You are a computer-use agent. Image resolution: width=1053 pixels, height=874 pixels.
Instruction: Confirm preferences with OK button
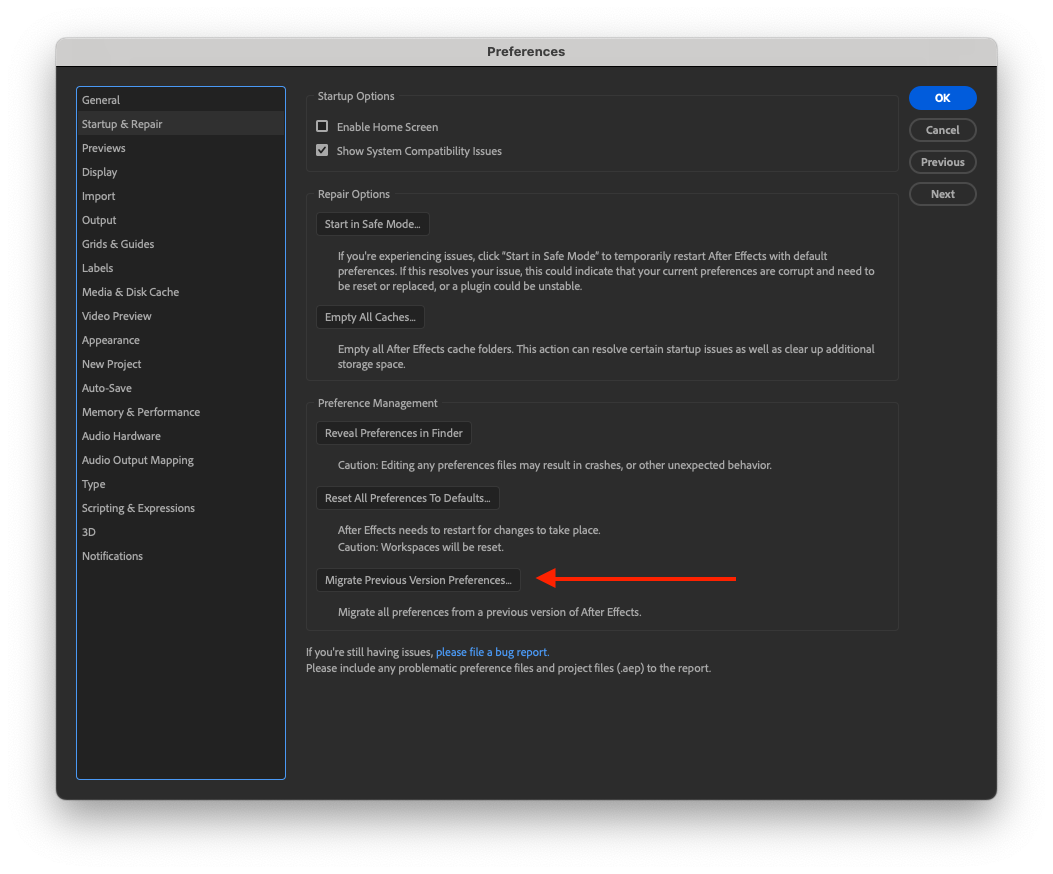(x=942, y=97)
